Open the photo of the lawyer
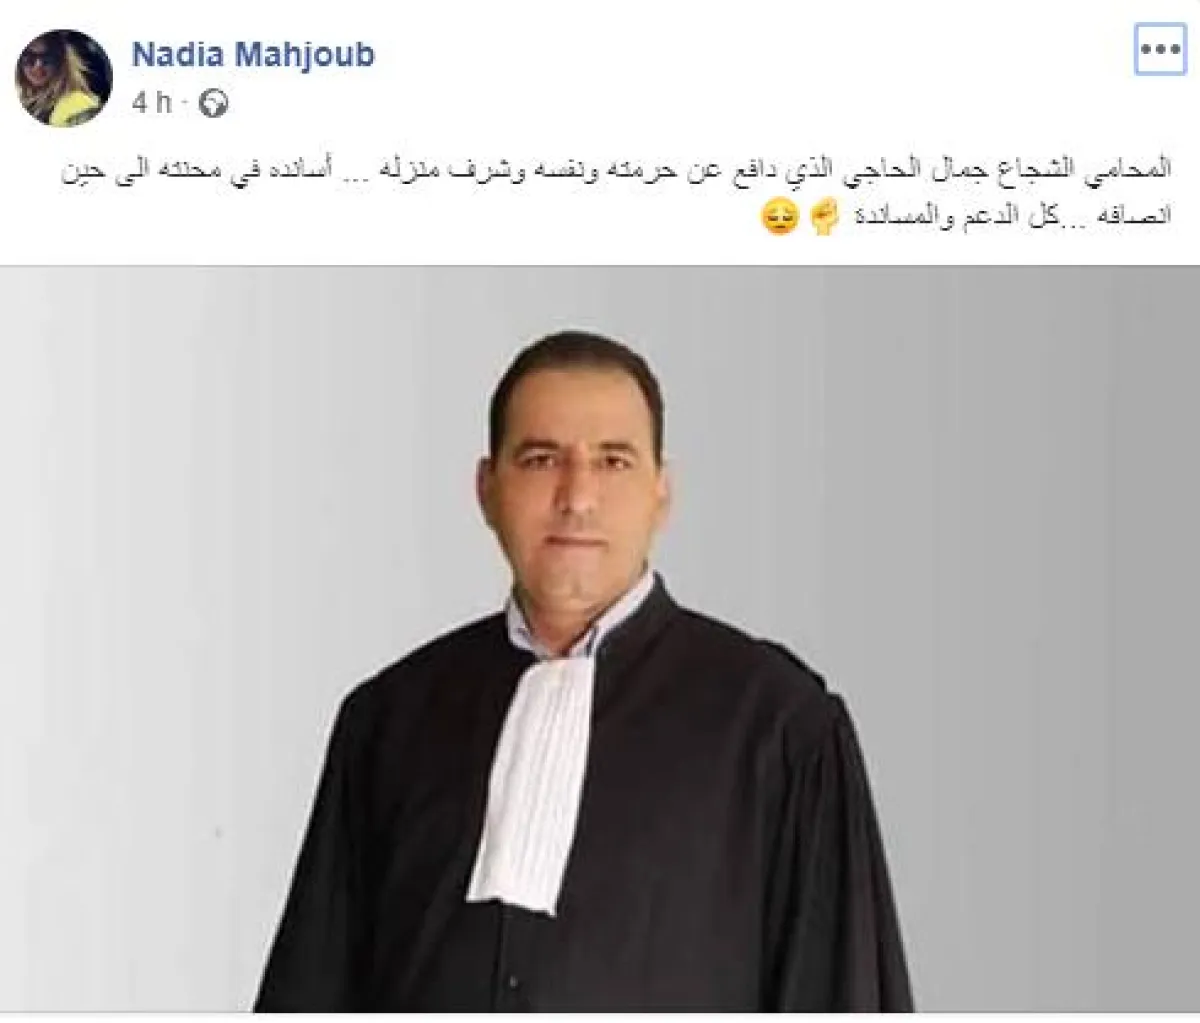Image resolution: width=1200 pixels, height=1023 pixels. tap(599, 638)
